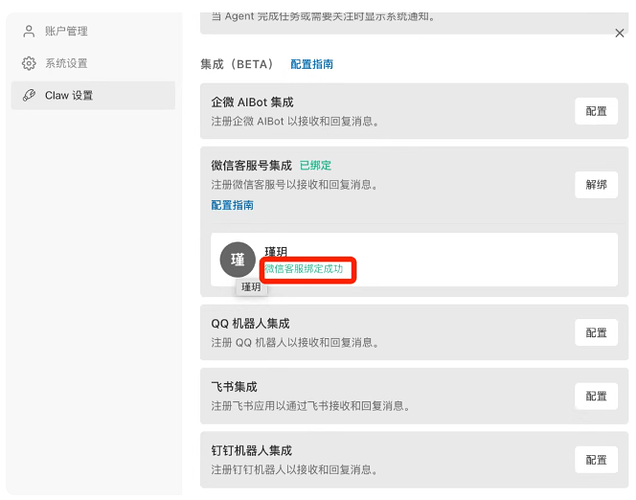636x500 pixels.
Task: Click the account management person icon
Action: 29,31
